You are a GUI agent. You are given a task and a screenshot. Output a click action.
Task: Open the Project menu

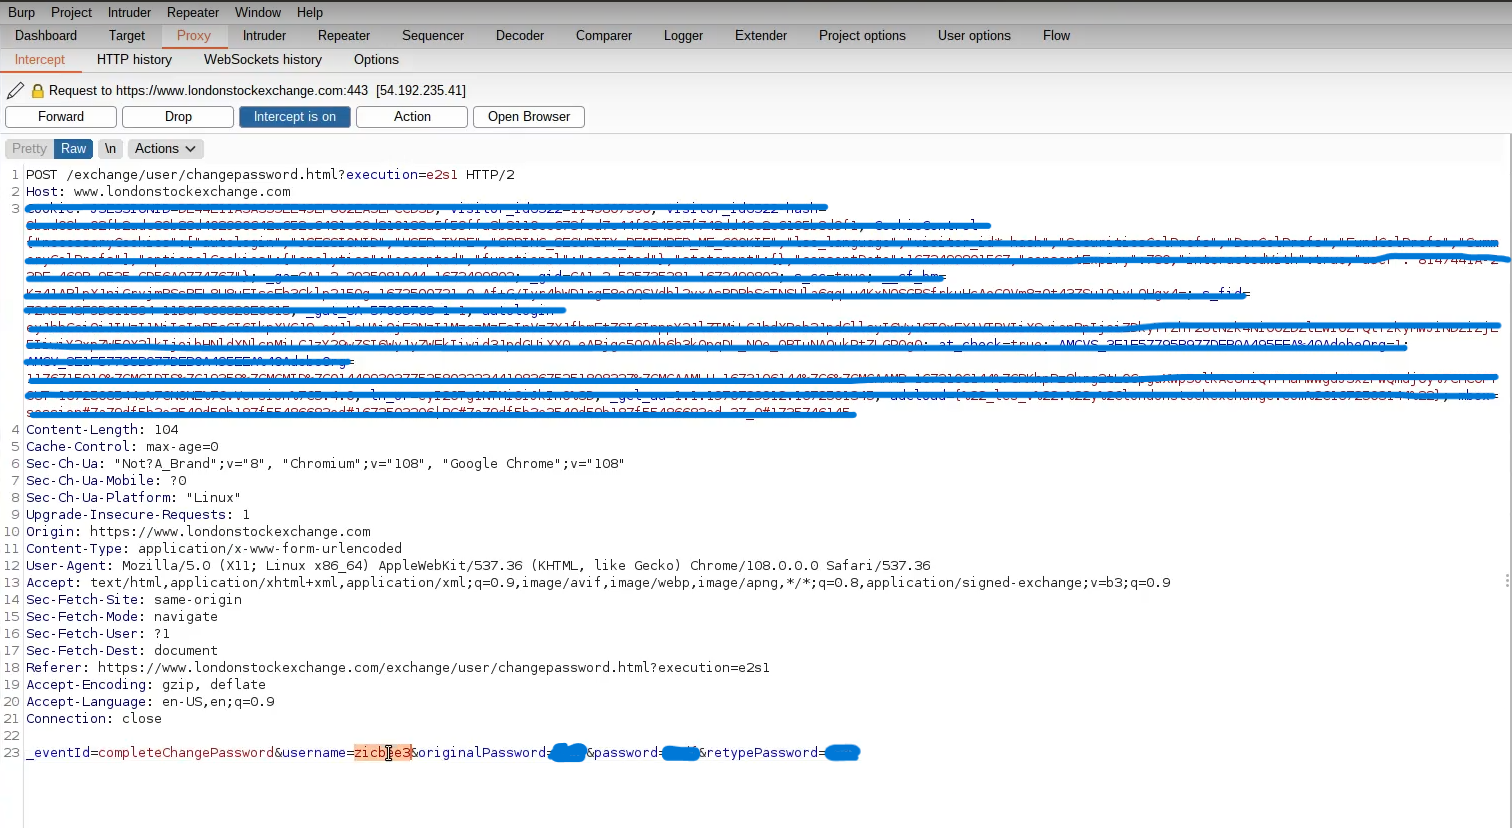[x=71, y=12]
